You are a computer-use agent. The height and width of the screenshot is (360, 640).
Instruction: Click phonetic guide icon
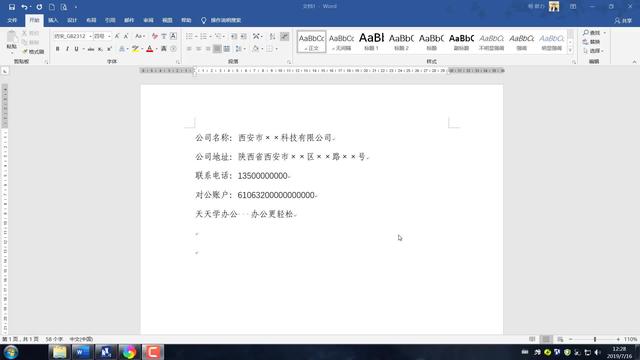point(164,36)
